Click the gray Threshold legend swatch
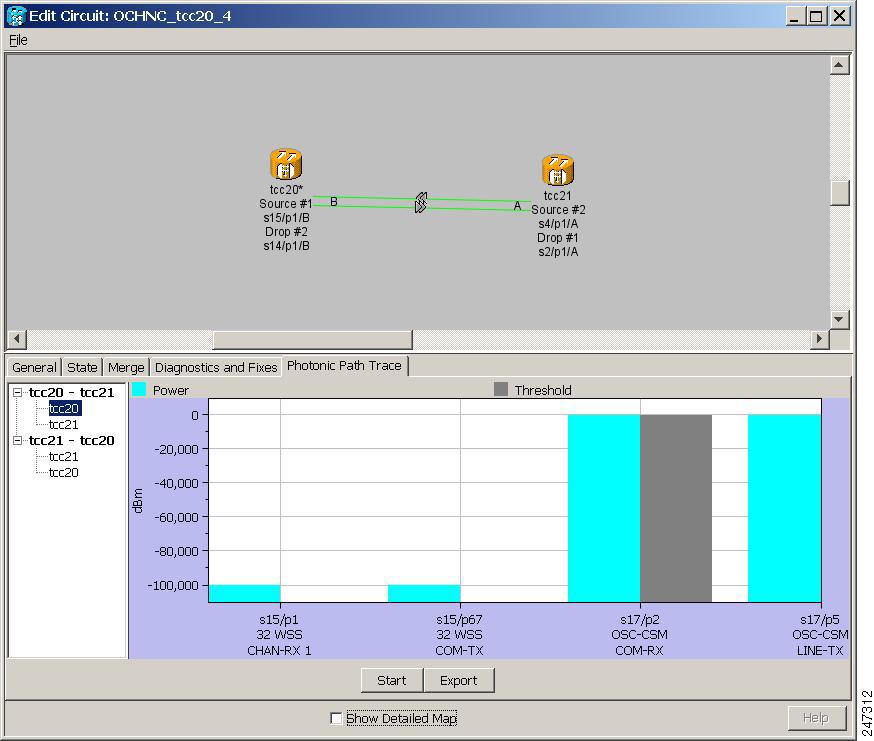Screen dimensions: 874x741 [x=501, y=389]
